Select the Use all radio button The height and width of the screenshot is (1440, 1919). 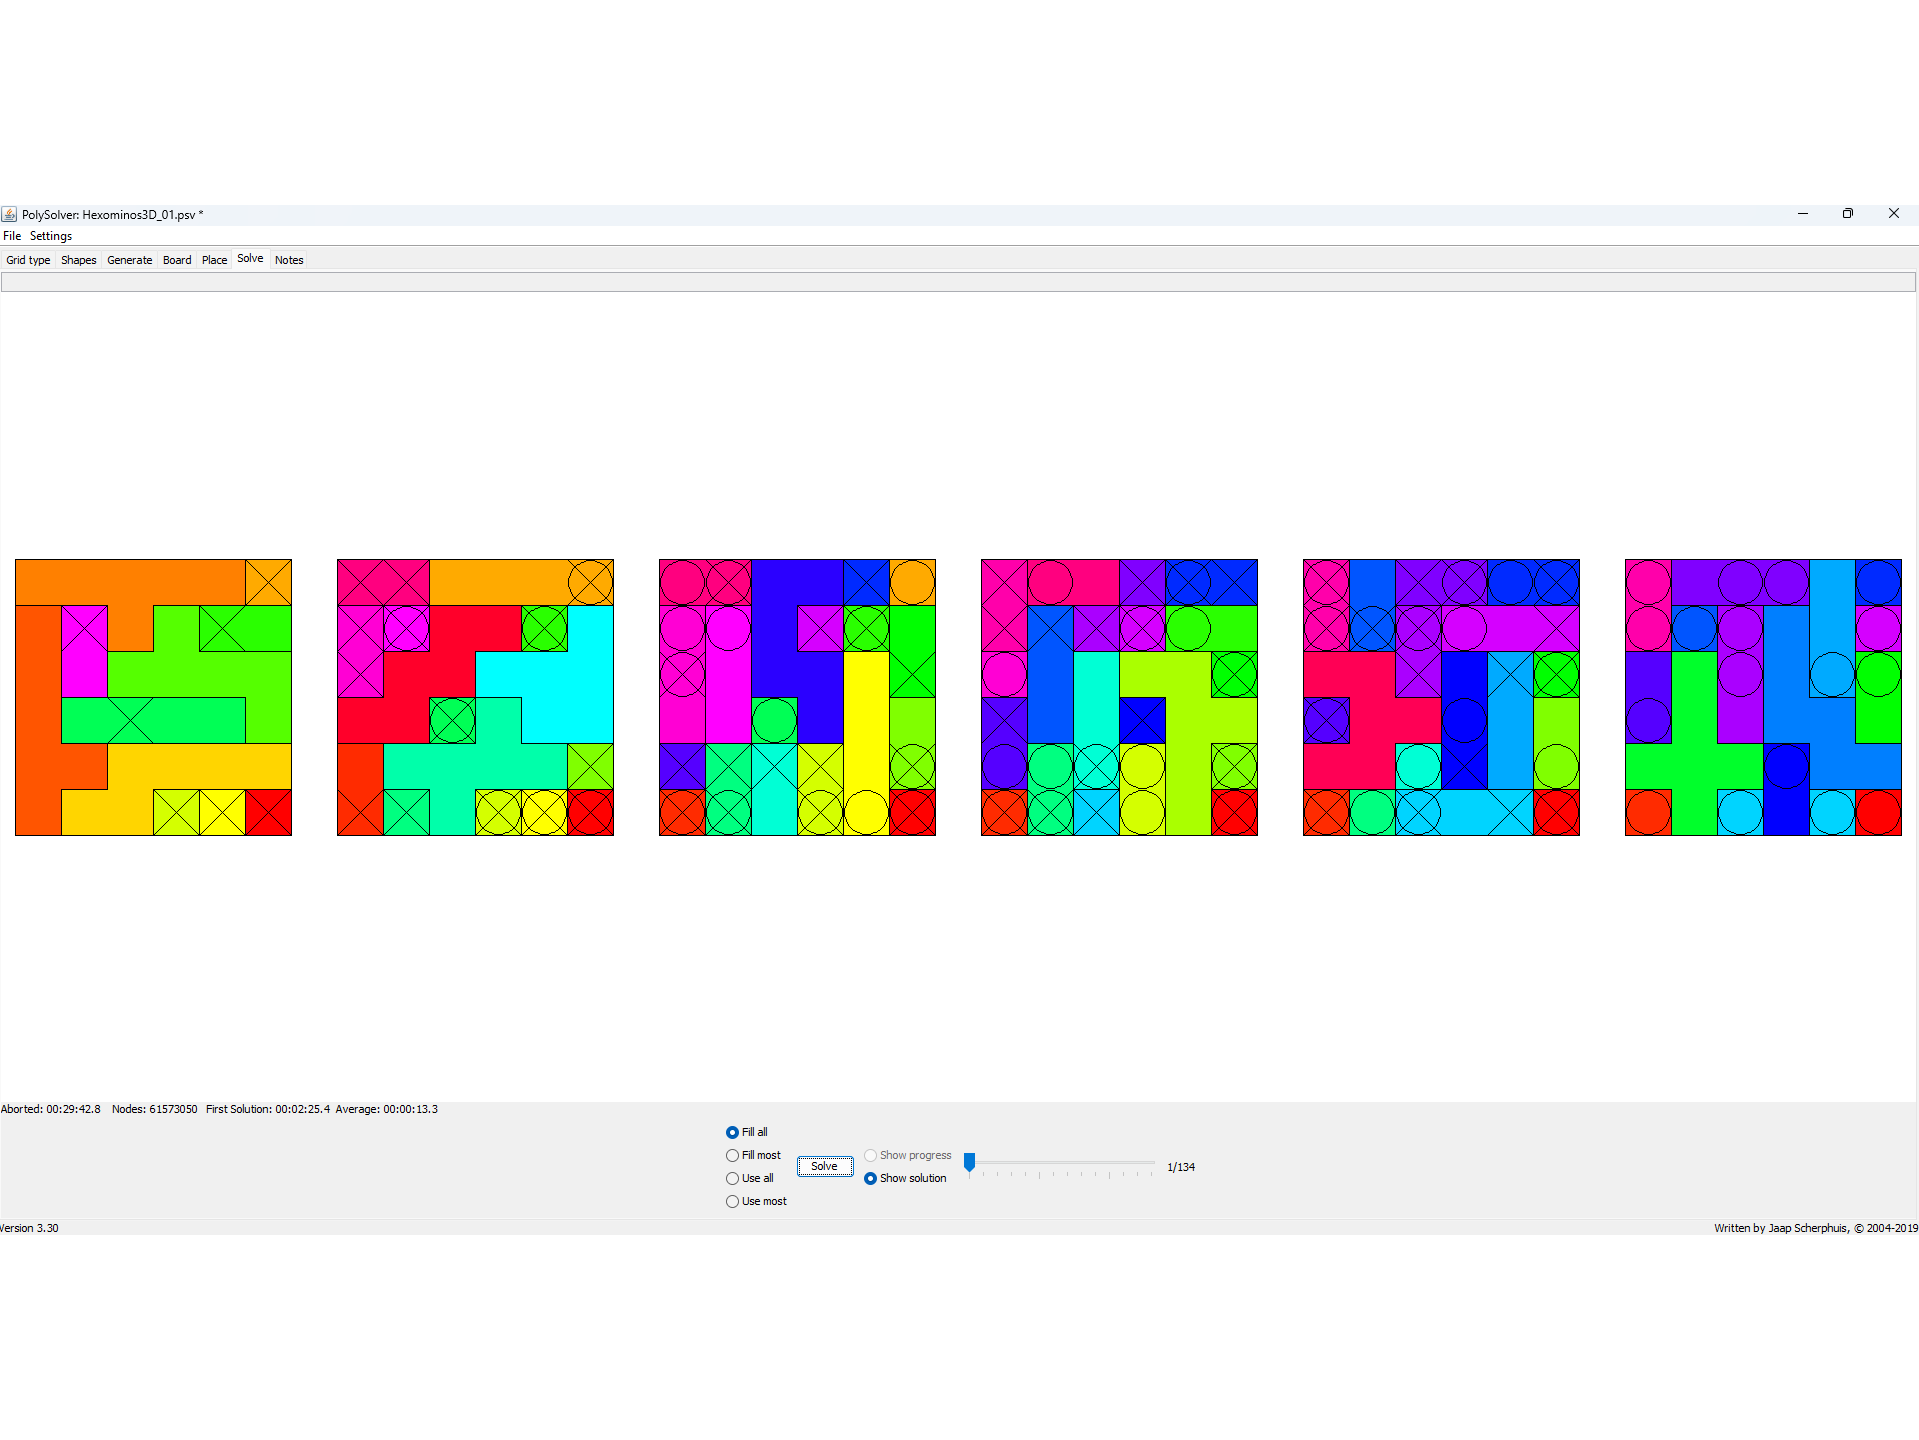(733, 1178)
